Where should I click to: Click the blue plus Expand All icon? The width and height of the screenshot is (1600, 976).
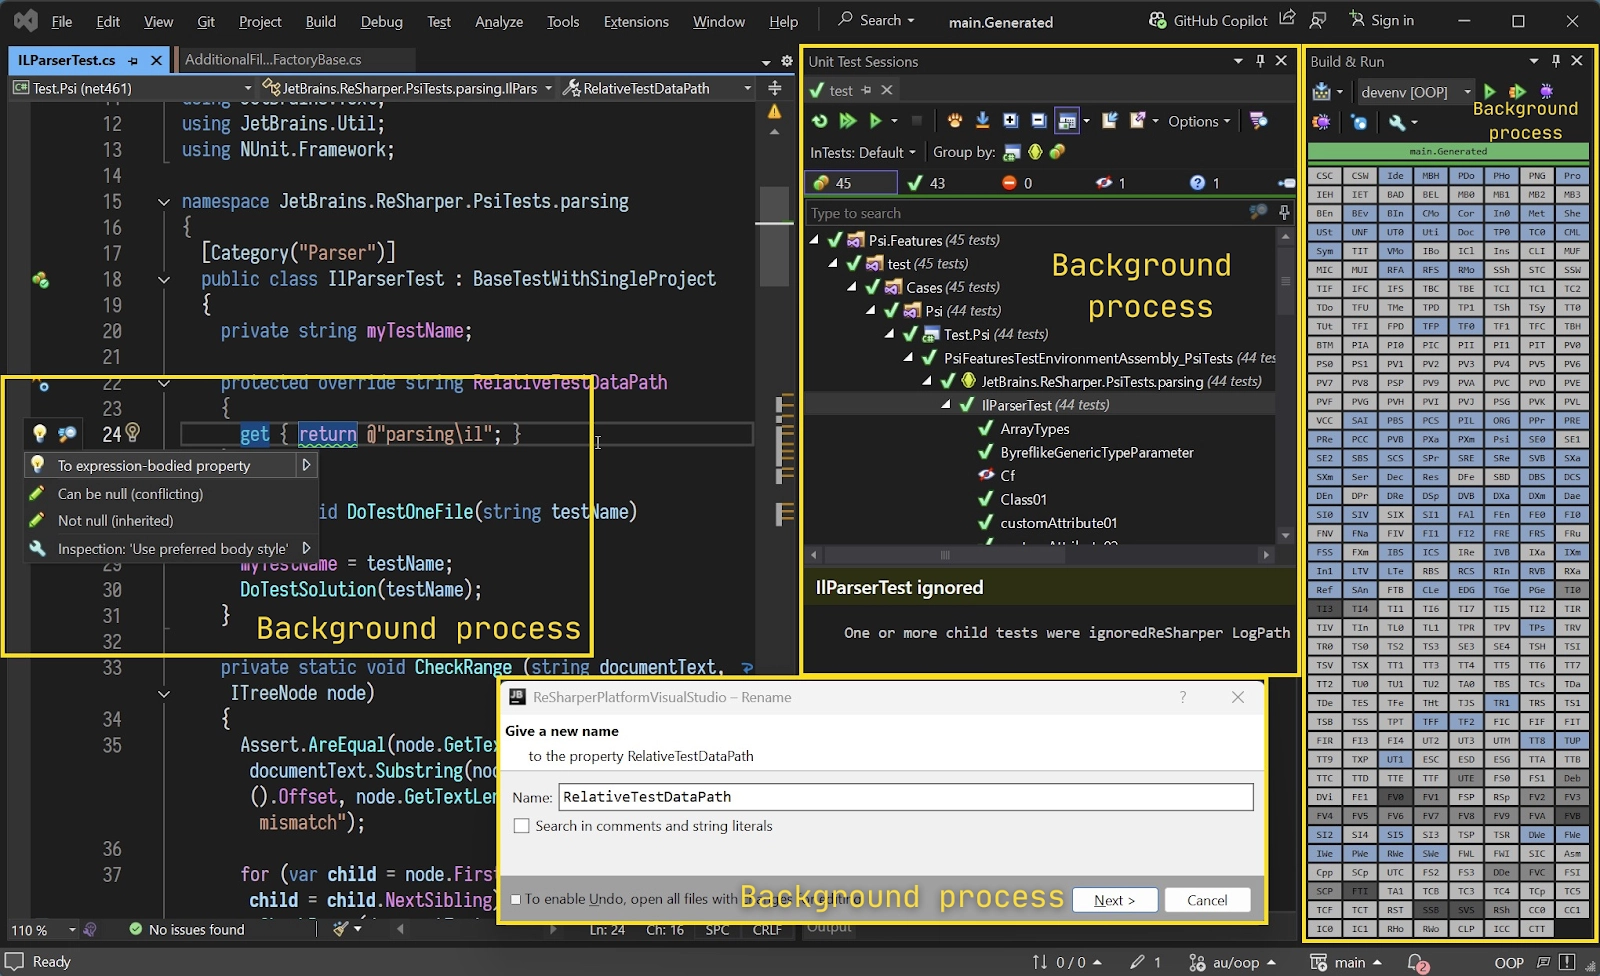pos(1011,121)
